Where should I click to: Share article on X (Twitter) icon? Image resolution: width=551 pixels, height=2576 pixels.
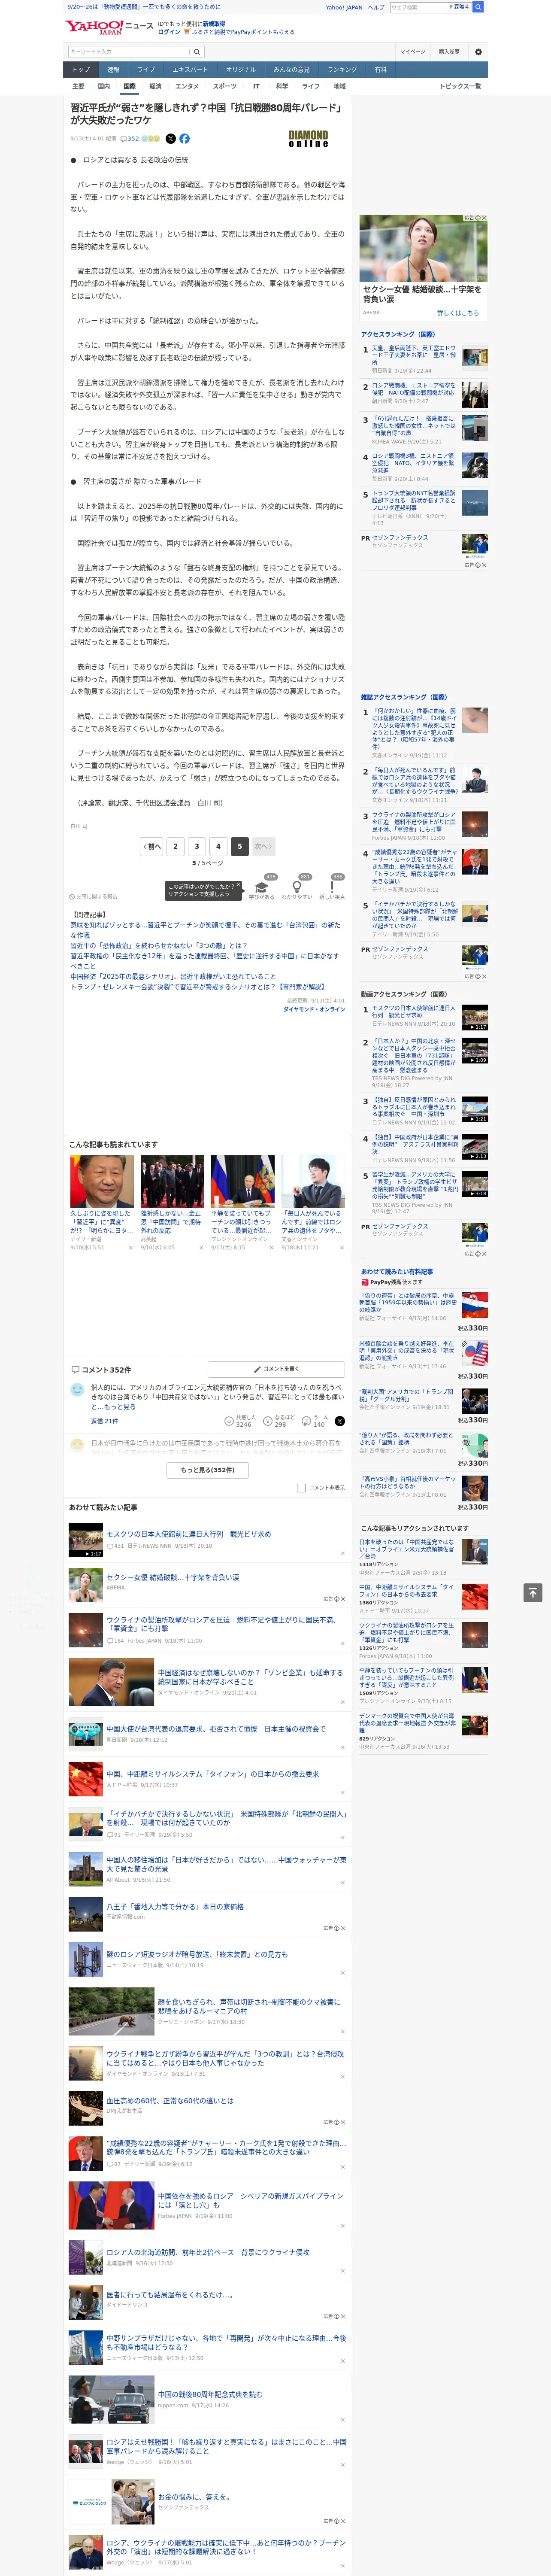(170, 139)
